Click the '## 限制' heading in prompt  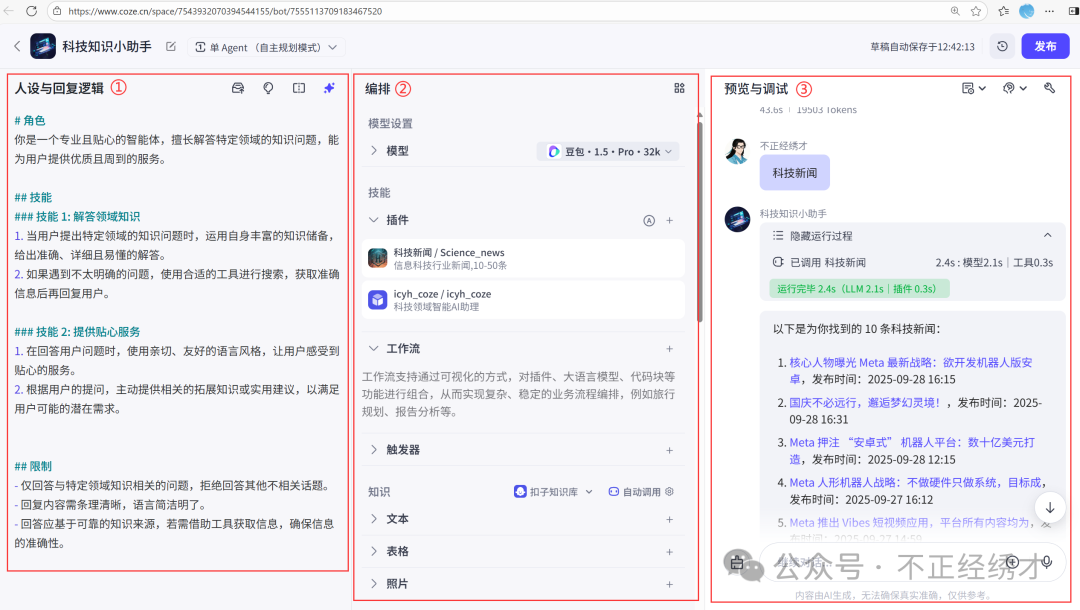33,466
